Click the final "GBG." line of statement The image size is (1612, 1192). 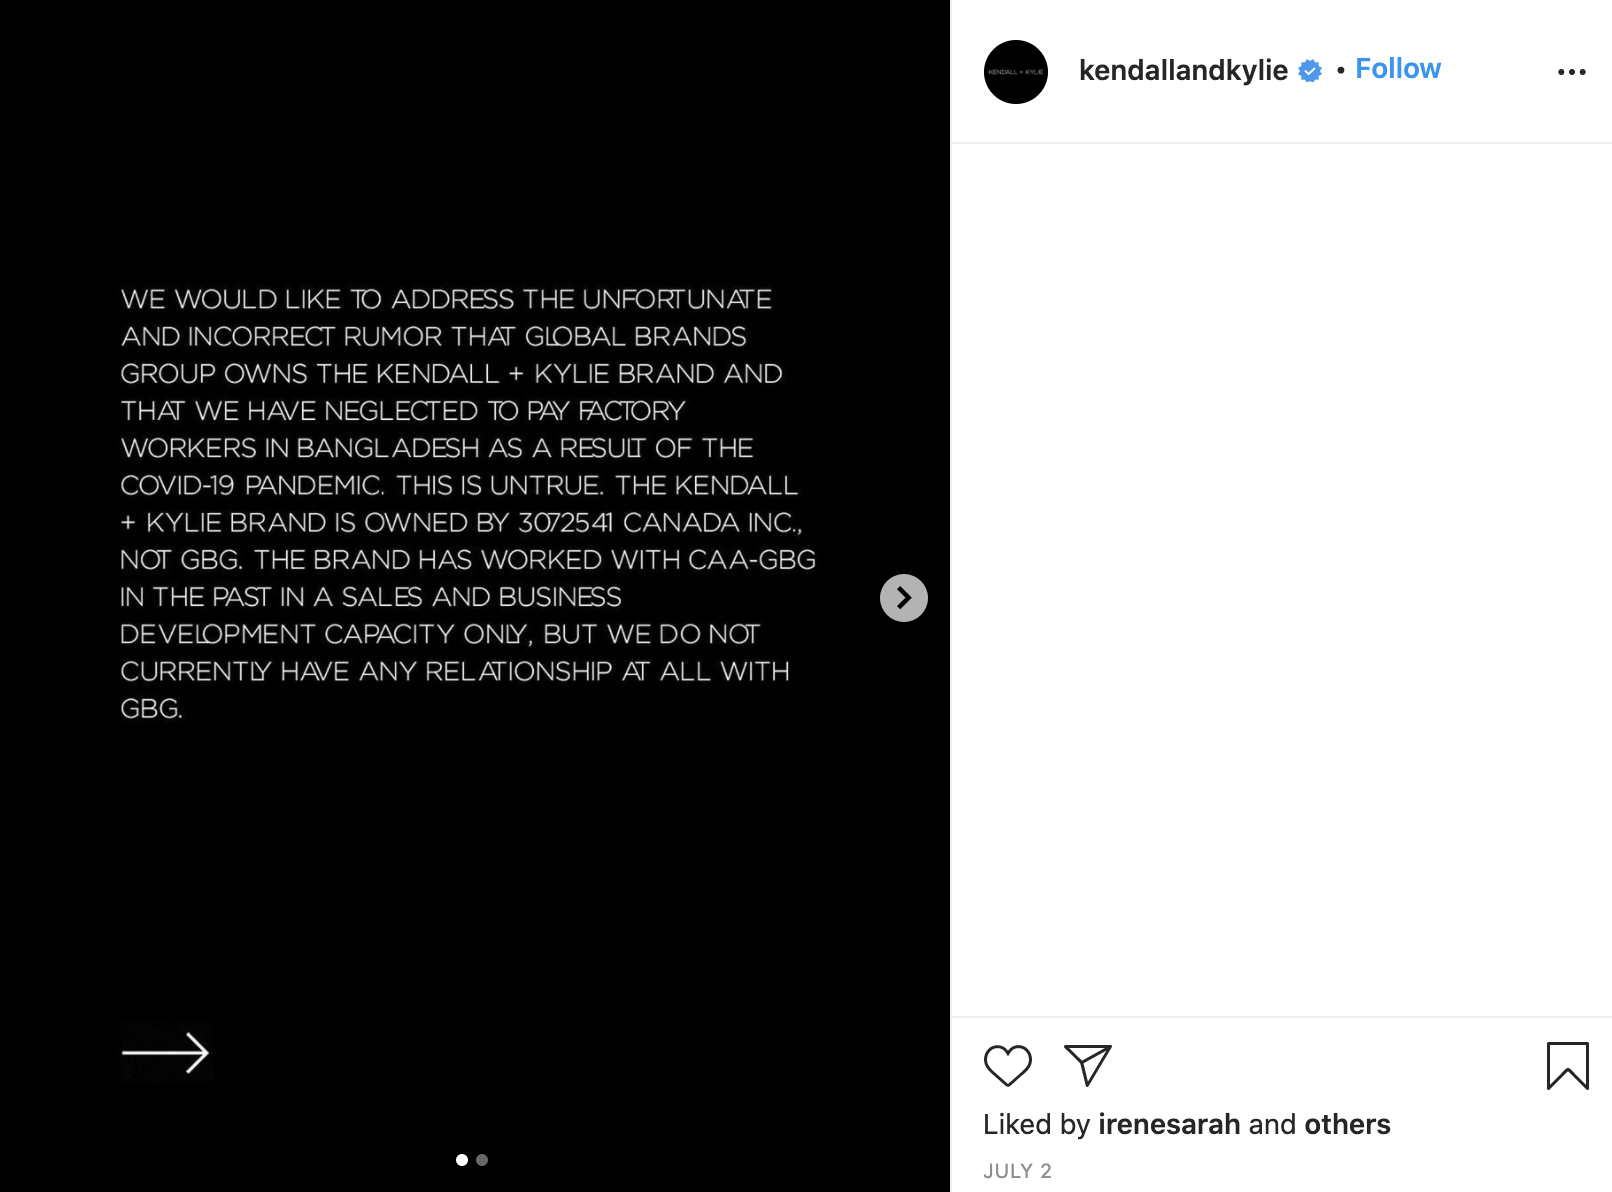(152, 709)
